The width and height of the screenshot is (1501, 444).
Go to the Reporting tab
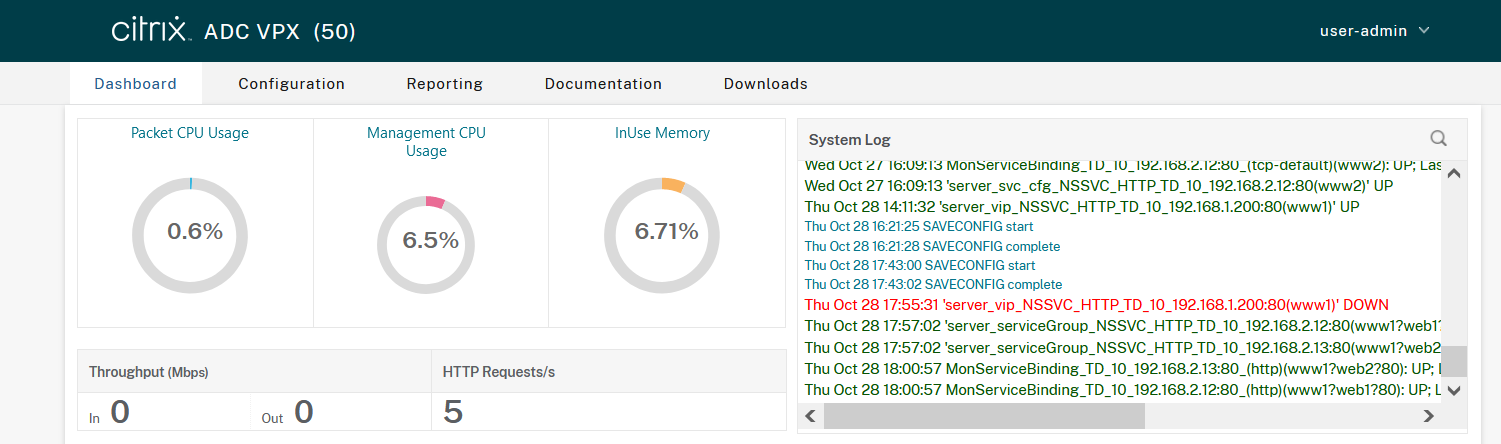pos(444,84)
